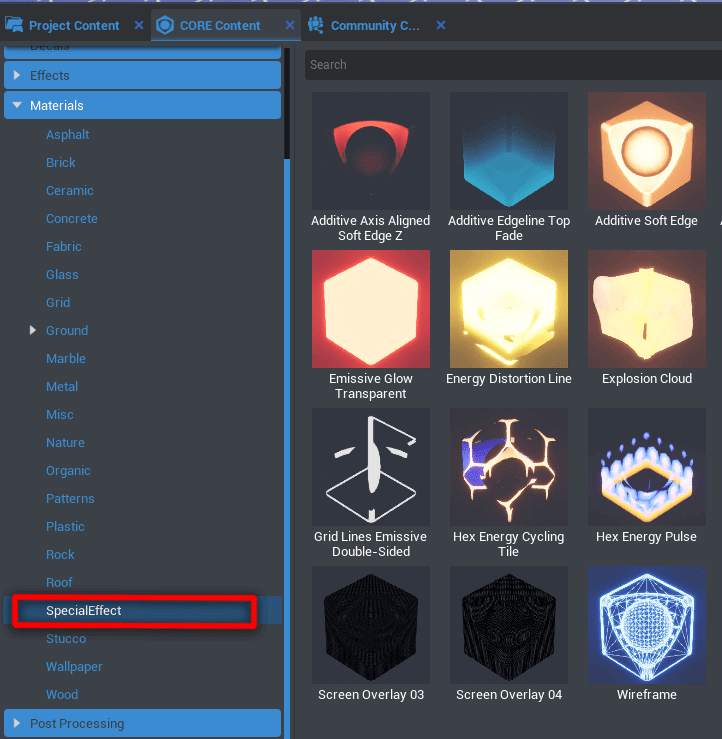Click the category list vertical scrollbar
The width and height of the screenshot is (722, 739).
point(287,400)
